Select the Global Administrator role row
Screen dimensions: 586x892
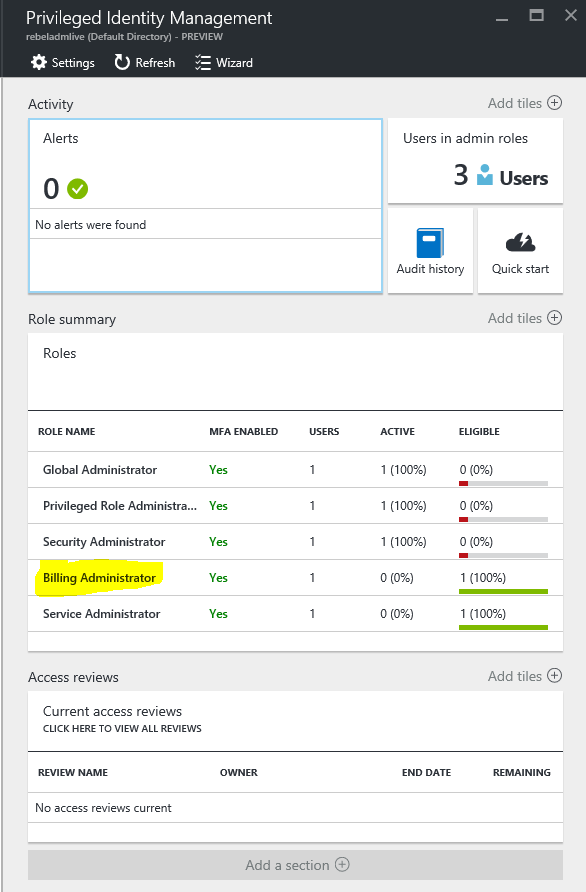(x=295, y=470)
